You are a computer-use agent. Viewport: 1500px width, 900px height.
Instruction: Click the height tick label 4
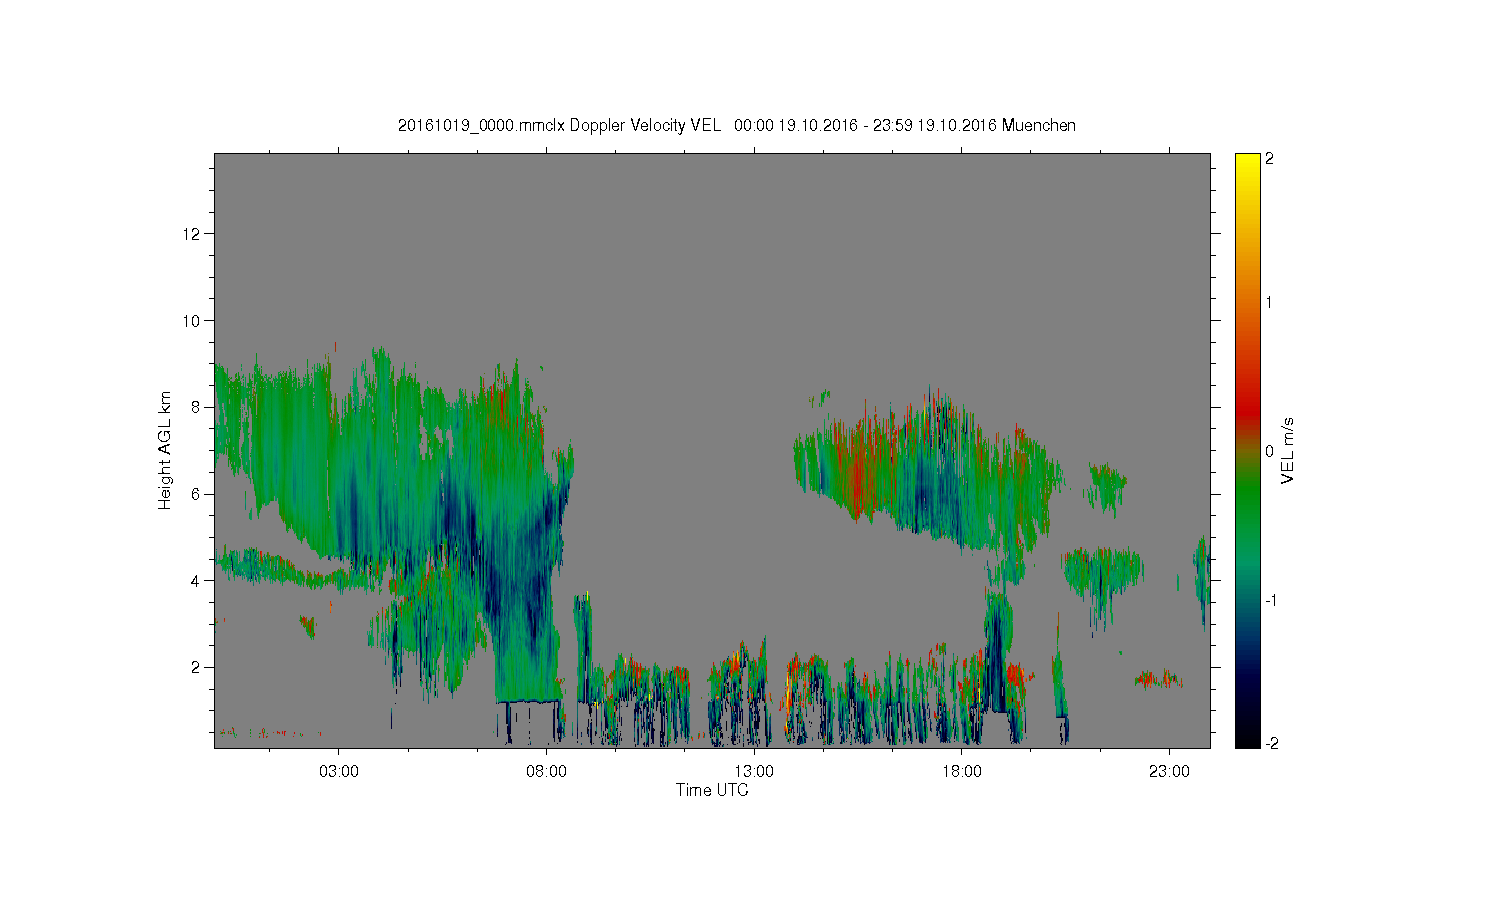(x=196, y=581)
